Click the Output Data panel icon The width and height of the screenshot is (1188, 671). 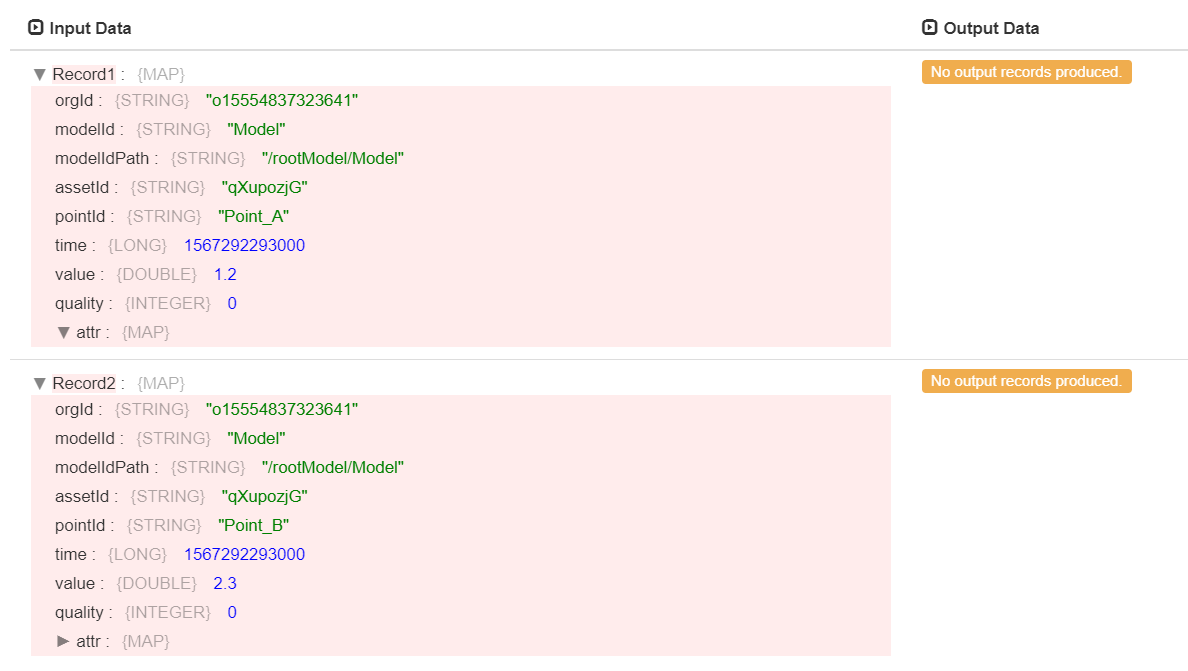coord(930,28)
